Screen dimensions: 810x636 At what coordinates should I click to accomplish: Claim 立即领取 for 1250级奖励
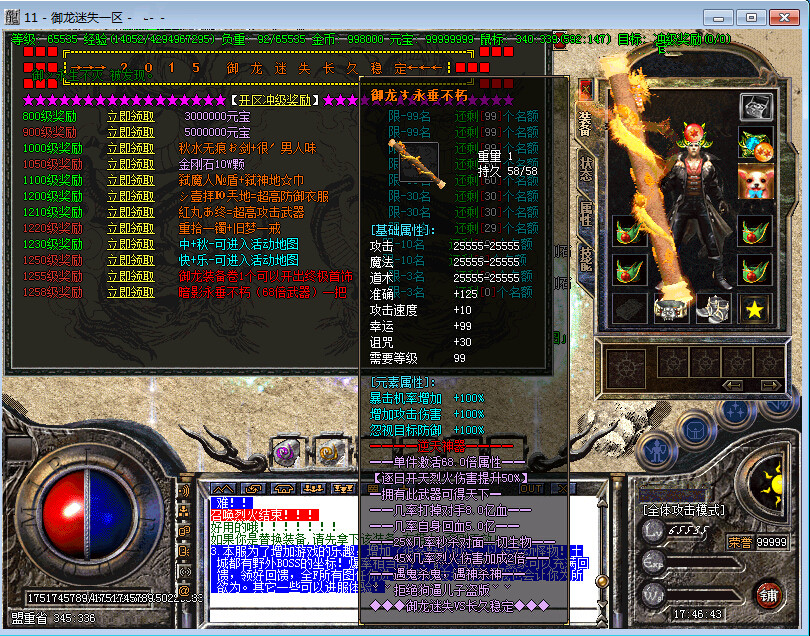[x=131, y=260]
